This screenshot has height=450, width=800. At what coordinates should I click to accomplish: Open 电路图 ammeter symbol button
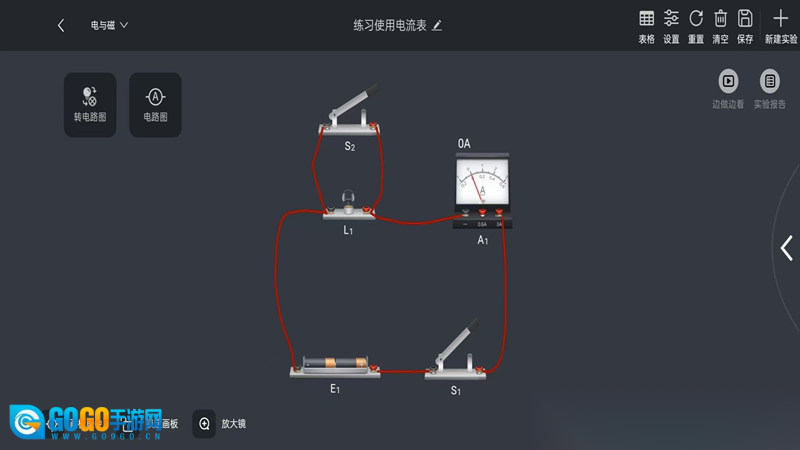[155, 105]
